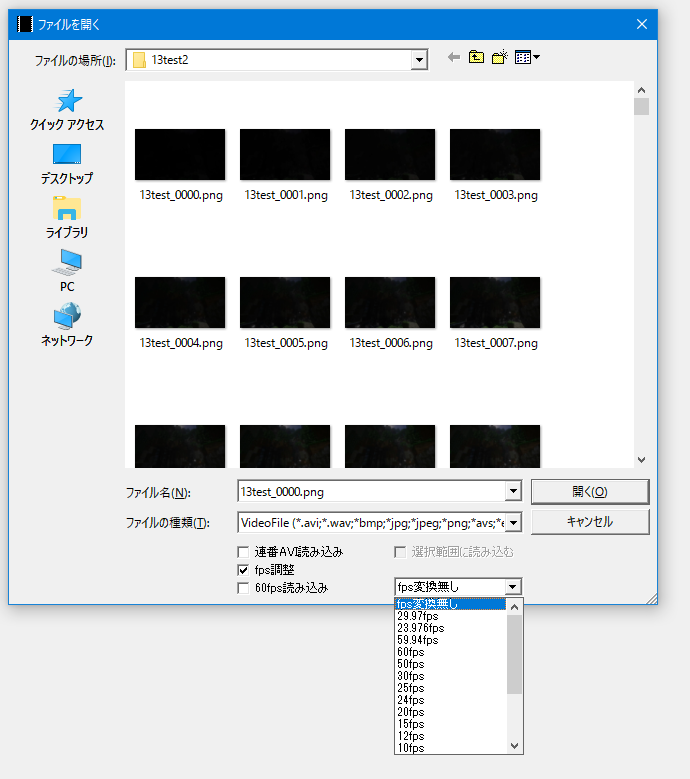Open Quick Access (クイック アクセス) location
This screenshot has width=690, height=779.
pyautogui.click(x=67, y=109)
